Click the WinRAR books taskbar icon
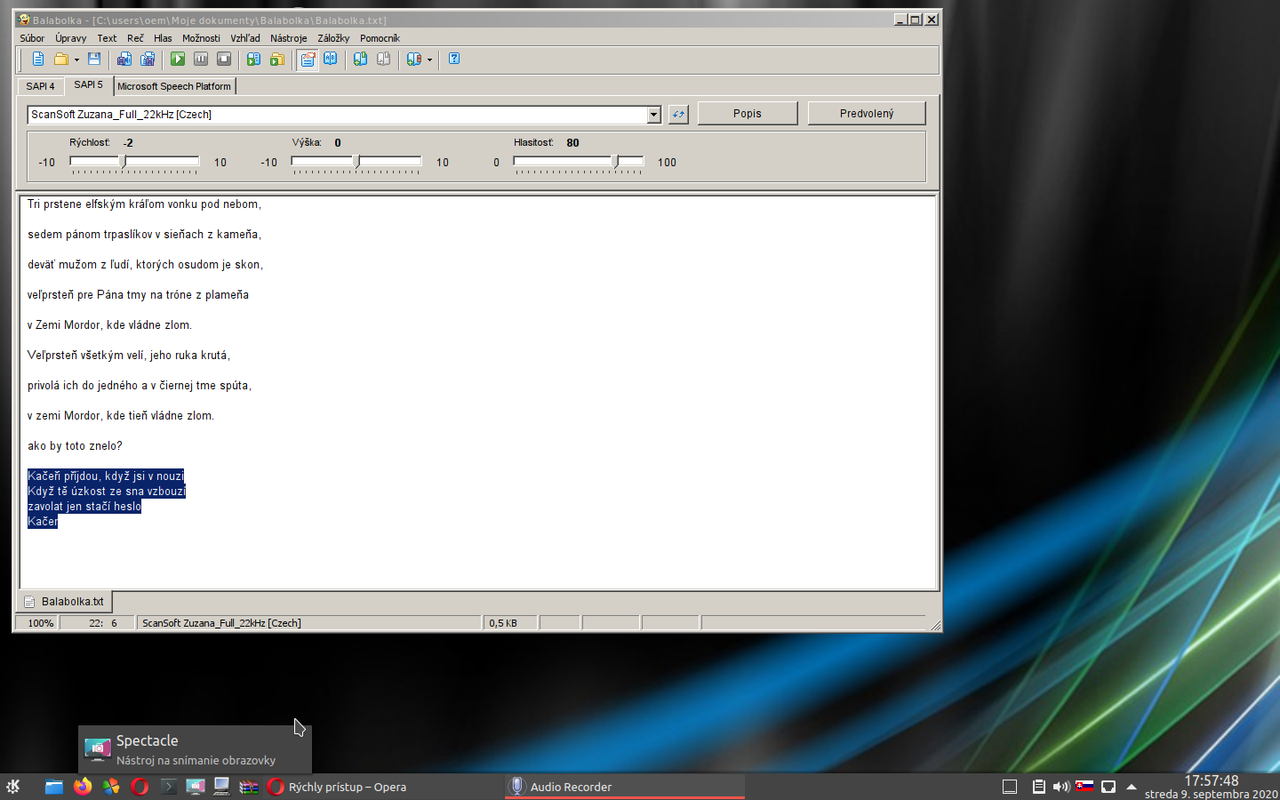 [249, 787]
